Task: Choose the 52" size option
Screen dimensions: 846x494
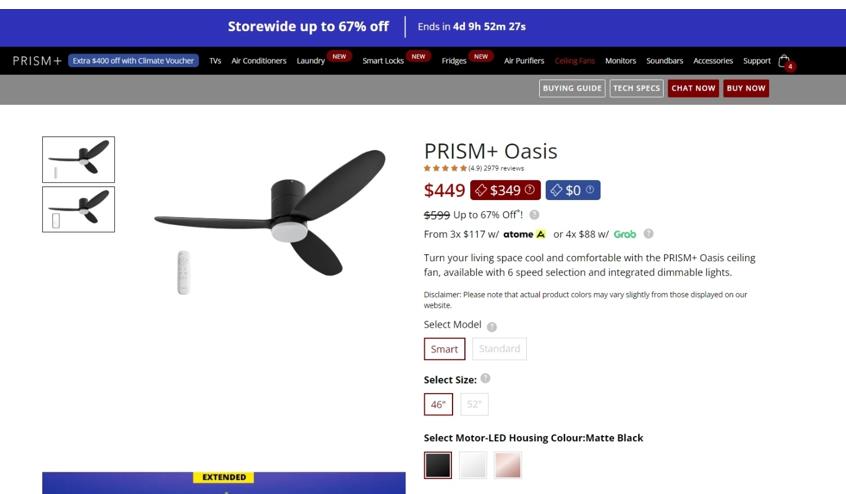Action: (474, 404)
